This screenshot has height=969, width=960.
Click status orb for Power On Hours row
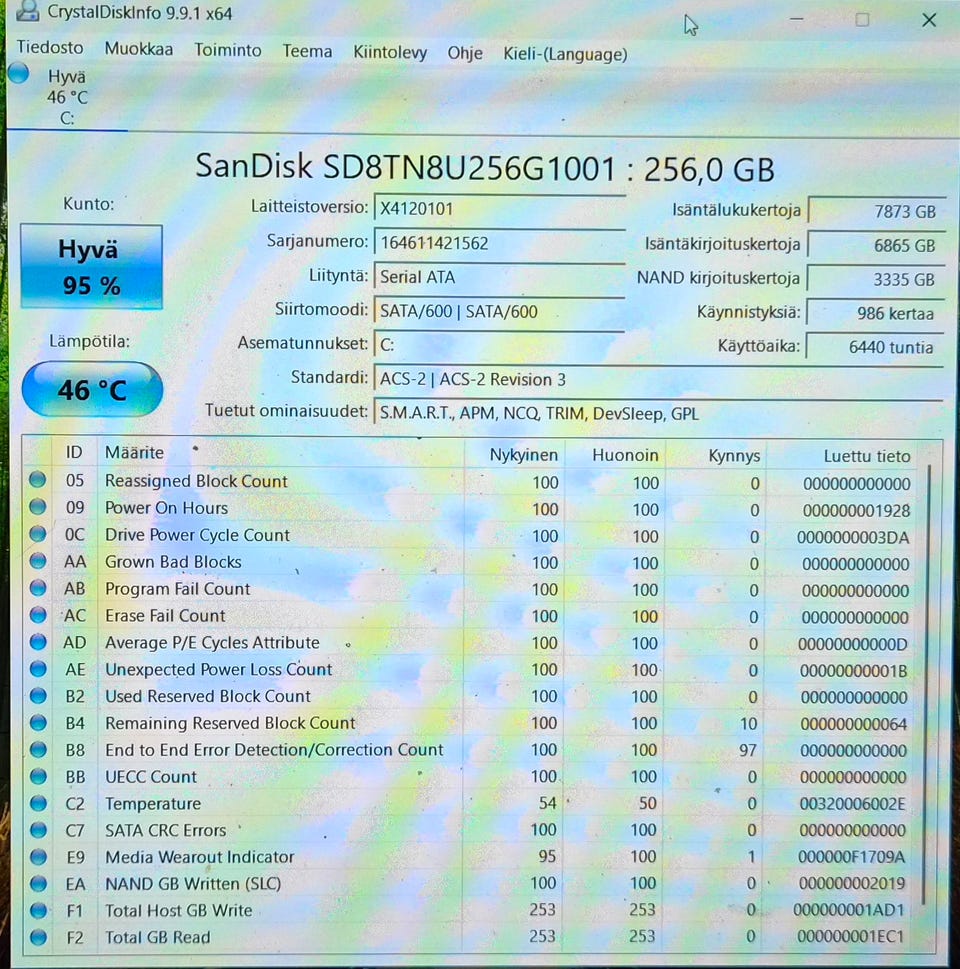tap(38, 507)
